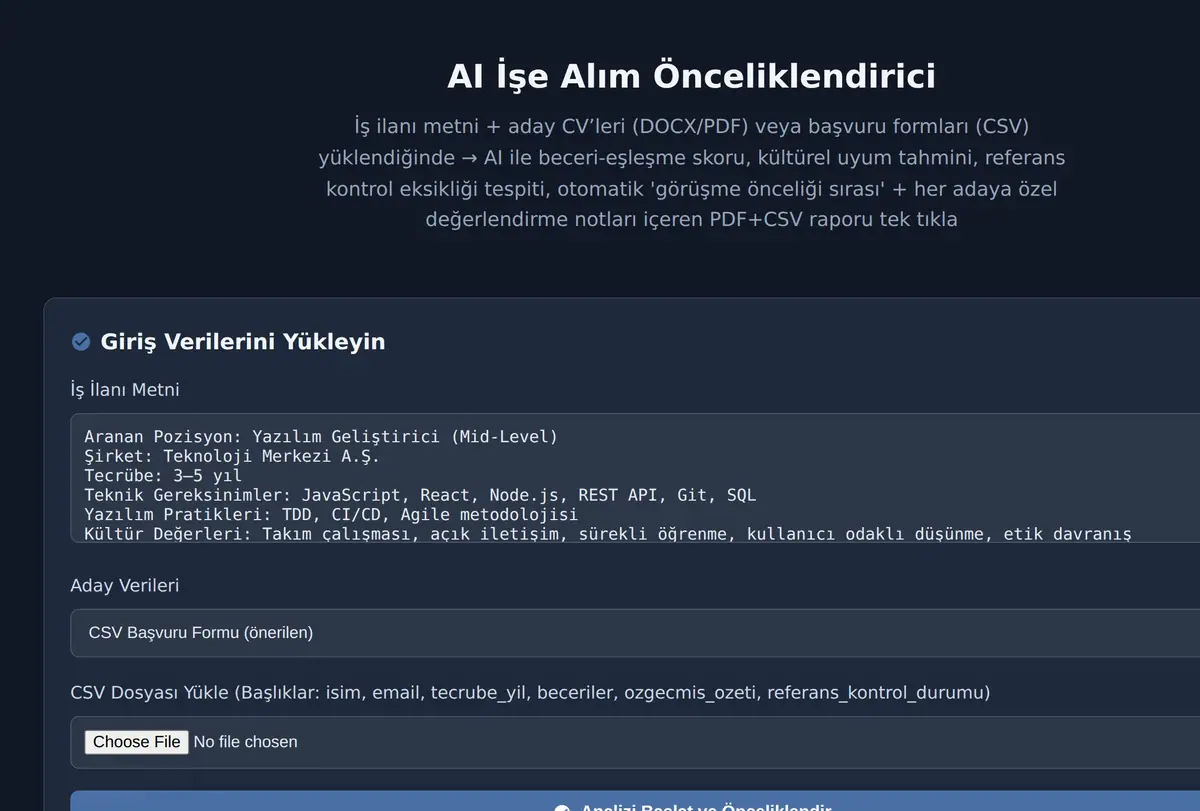Click the 'Şirket: Teknoloji Merkezi A.Ş.' line
Image resolution: width=1200 pixels, height=811 pixels.
232,456
